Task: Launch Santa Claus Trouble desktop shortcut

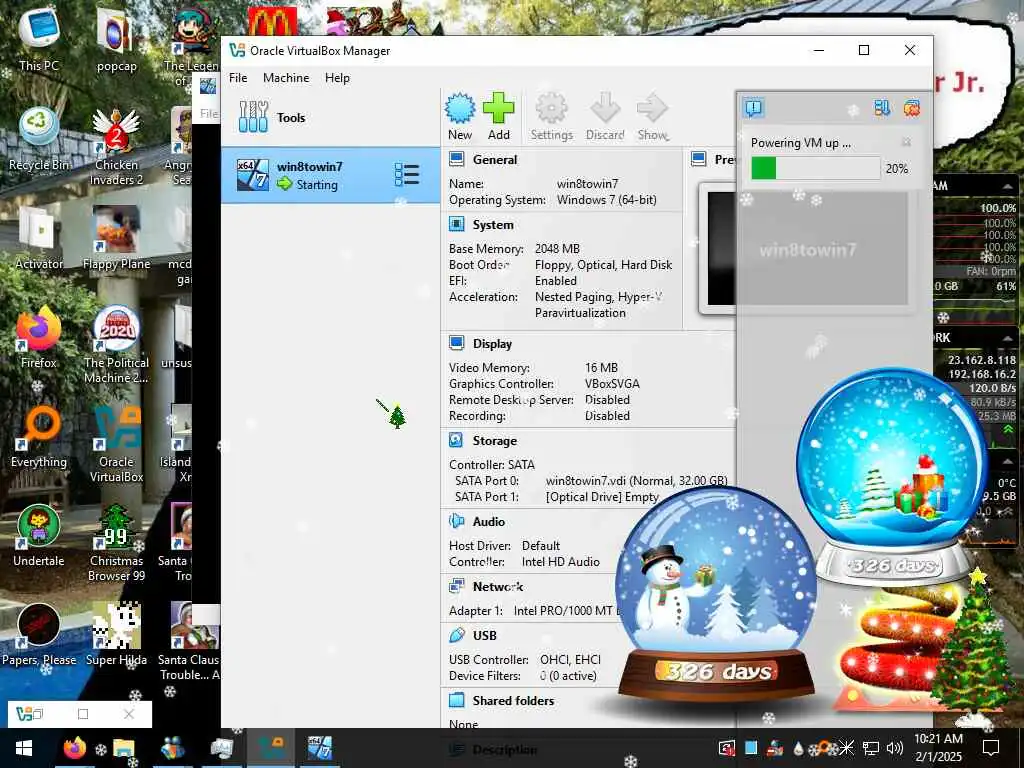Action: coord(189,642)
